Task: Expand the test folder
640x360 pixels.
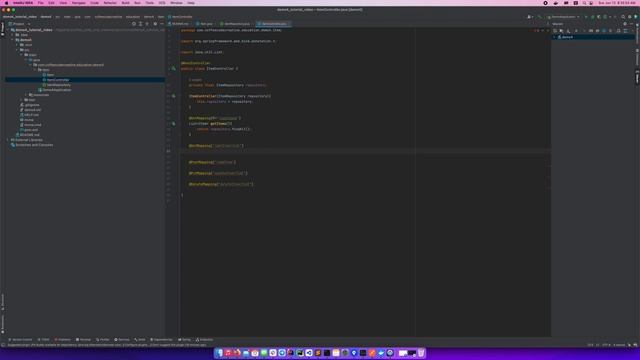Action: [x=22, y=100]
